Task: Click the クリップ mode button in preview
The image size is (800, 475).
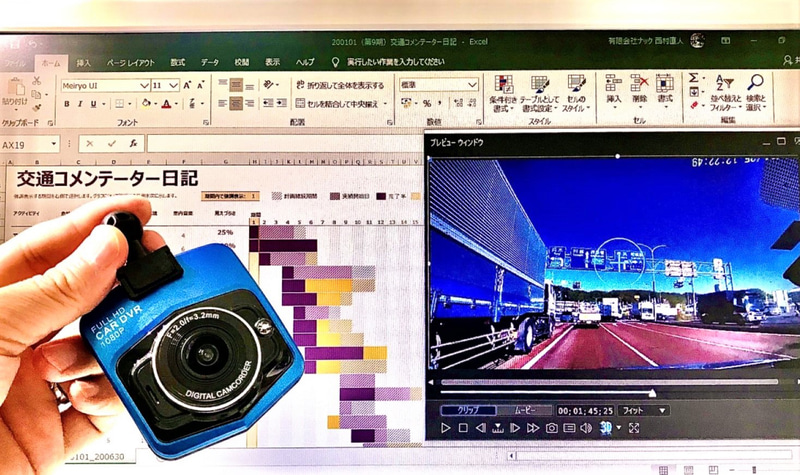Action: point(468,410)
